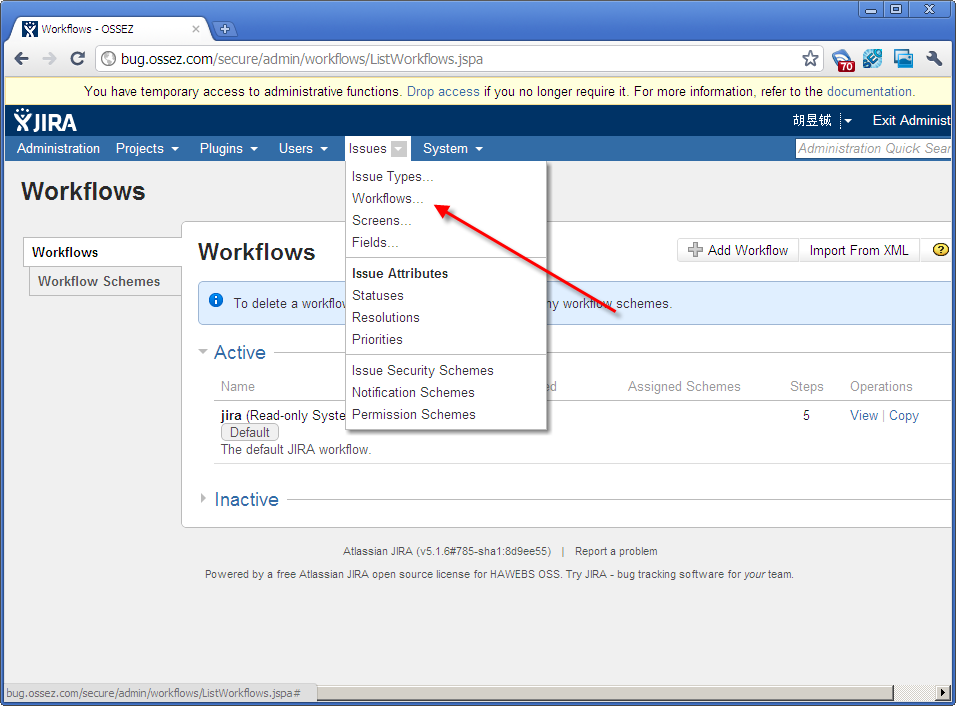This screenshot has height=706, width=956.
Task: Open the Plugins dropdown menu
Action: [229, 149]
